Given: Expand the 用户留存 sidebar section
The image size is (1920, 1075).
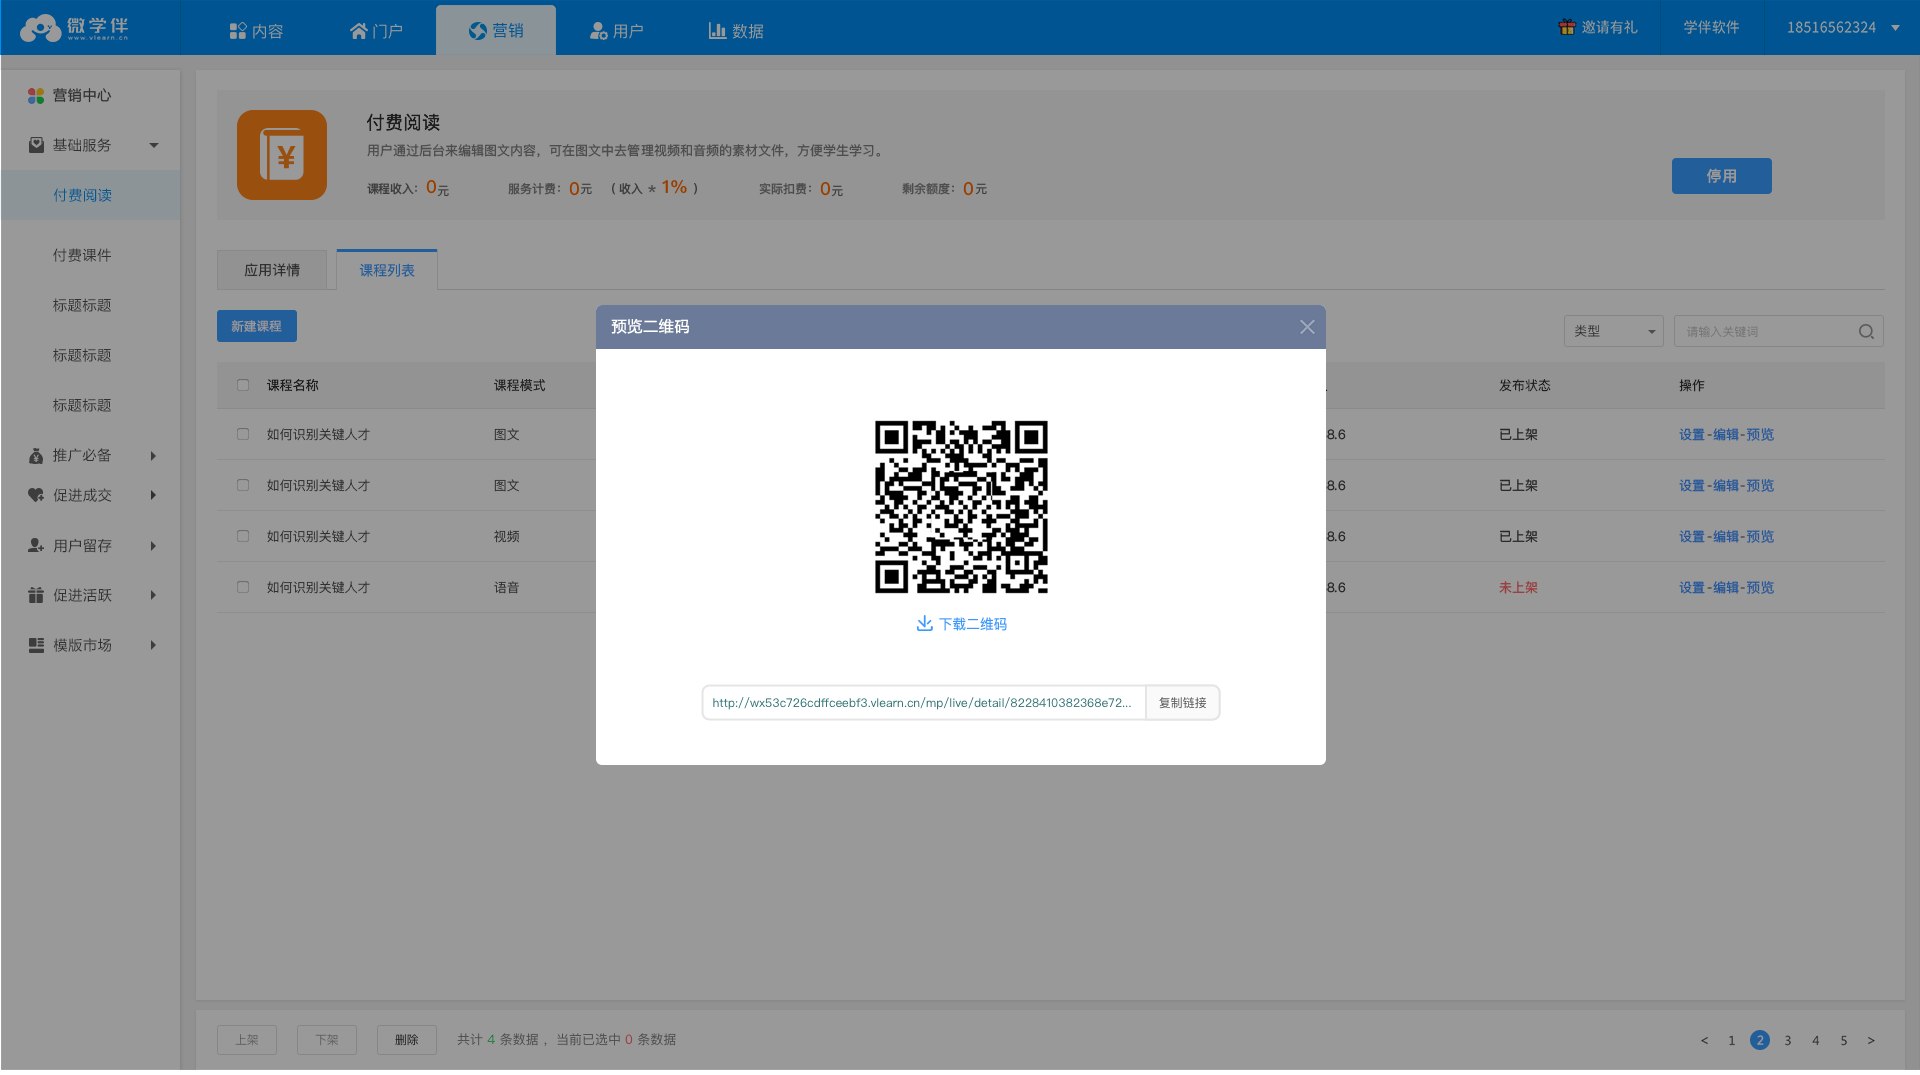Looking at the screenshot, I should [x=153, y=546].
